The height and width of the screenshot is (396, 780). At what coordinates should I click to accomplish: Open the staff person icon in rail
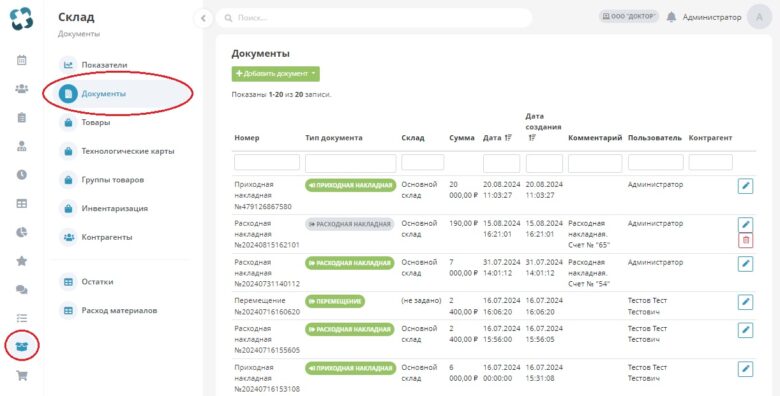tap(21, 146)
